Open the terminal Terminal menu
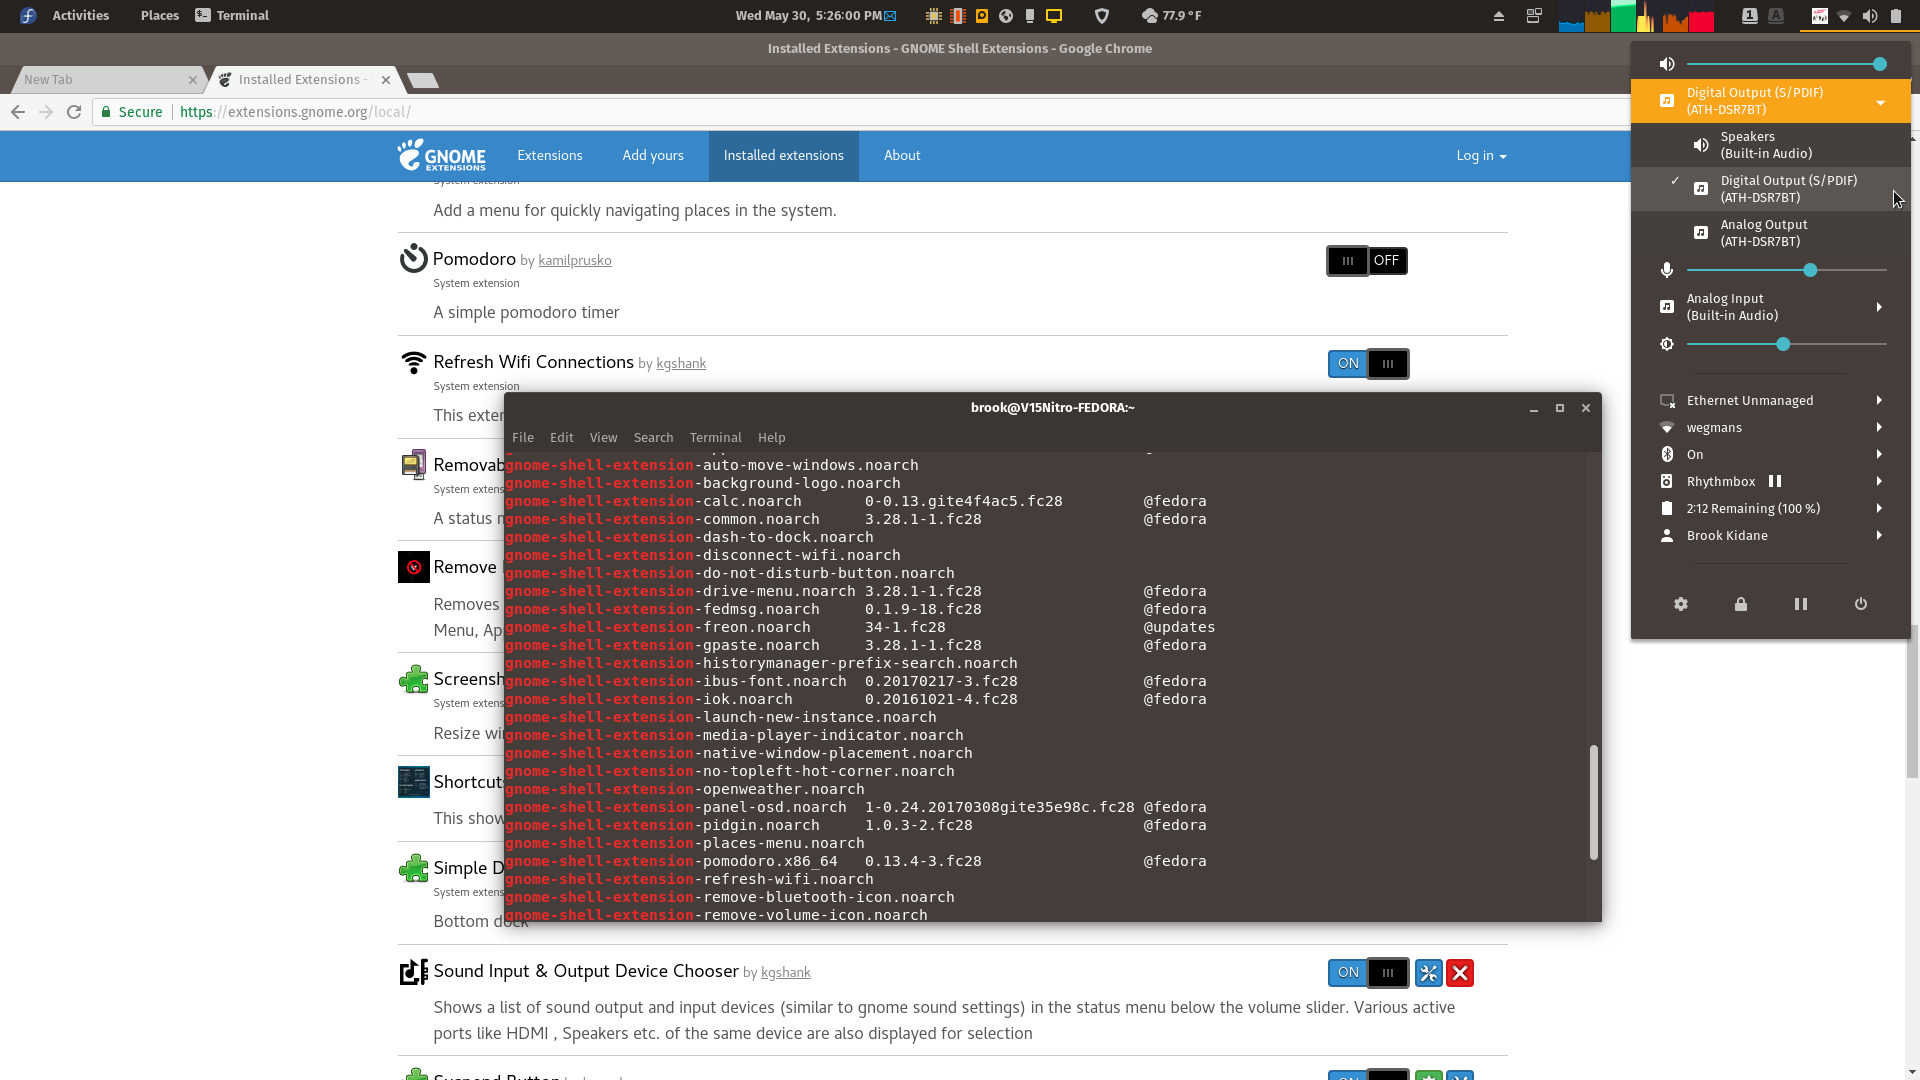Viewport: 1920px width, 1080px height. click(715, 437)
